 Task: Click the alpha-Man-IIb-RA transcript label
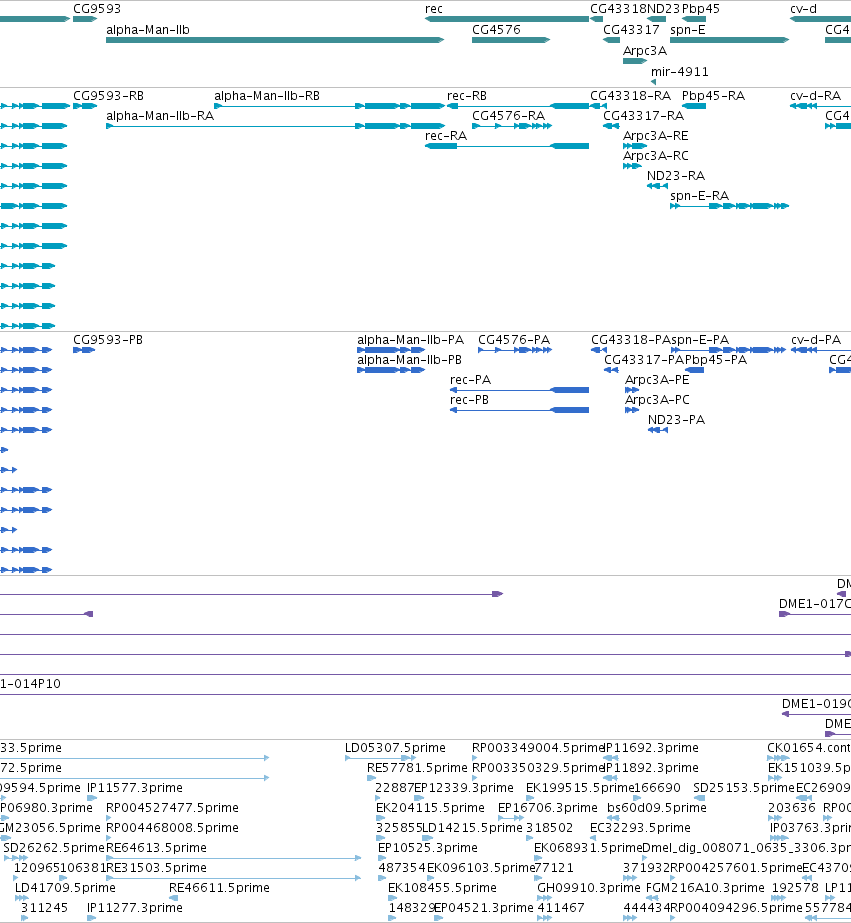tap(159, 116)
